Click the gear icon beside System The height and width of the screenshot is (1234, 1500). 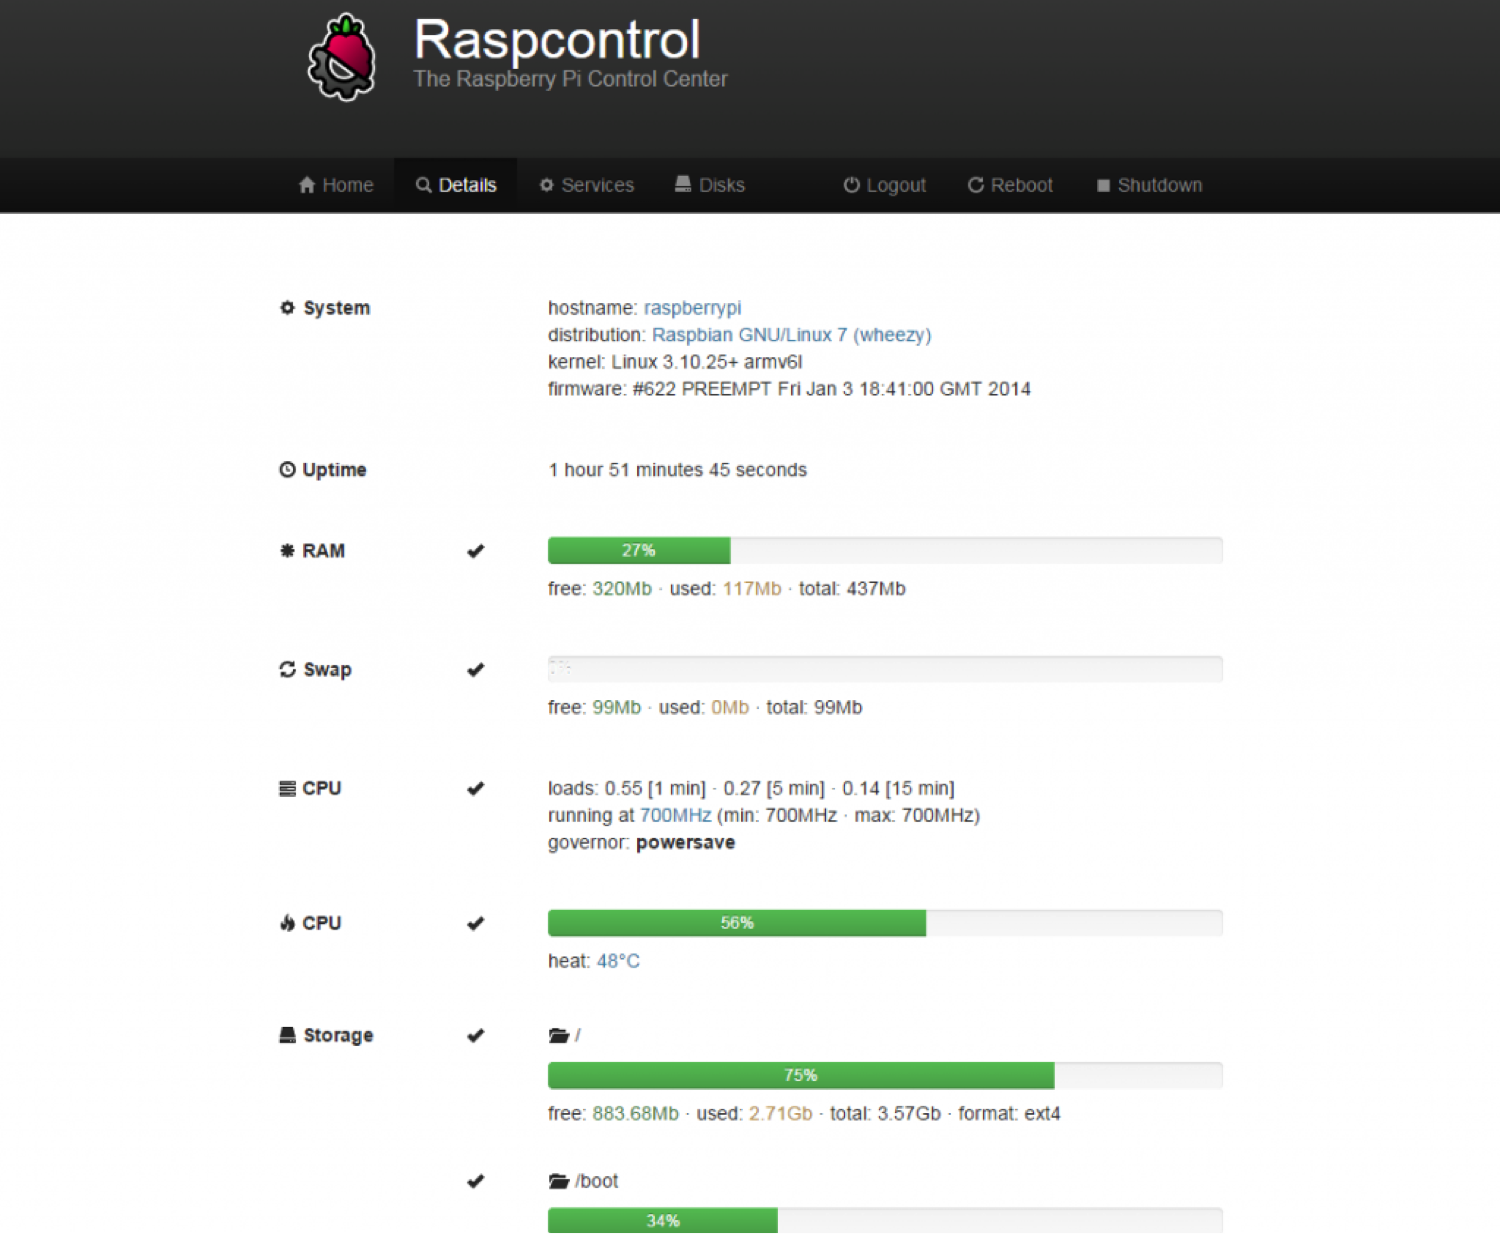coord(287,308)
